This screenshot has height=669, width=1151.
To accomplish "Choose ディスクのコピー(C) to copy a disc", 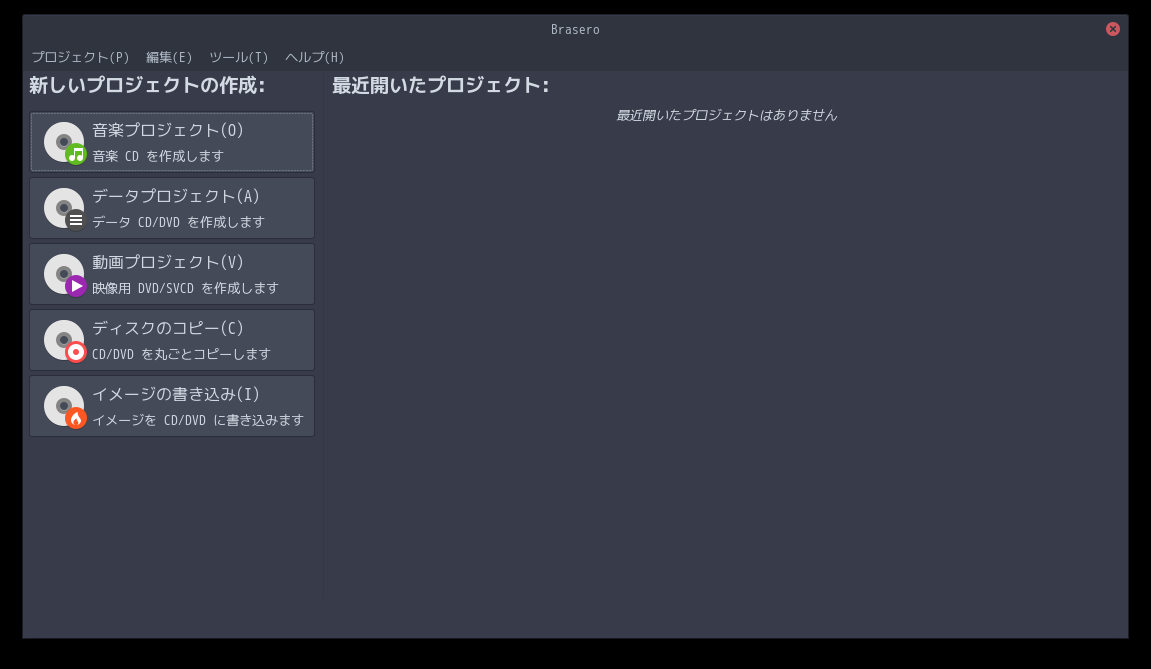I will 172,340.
